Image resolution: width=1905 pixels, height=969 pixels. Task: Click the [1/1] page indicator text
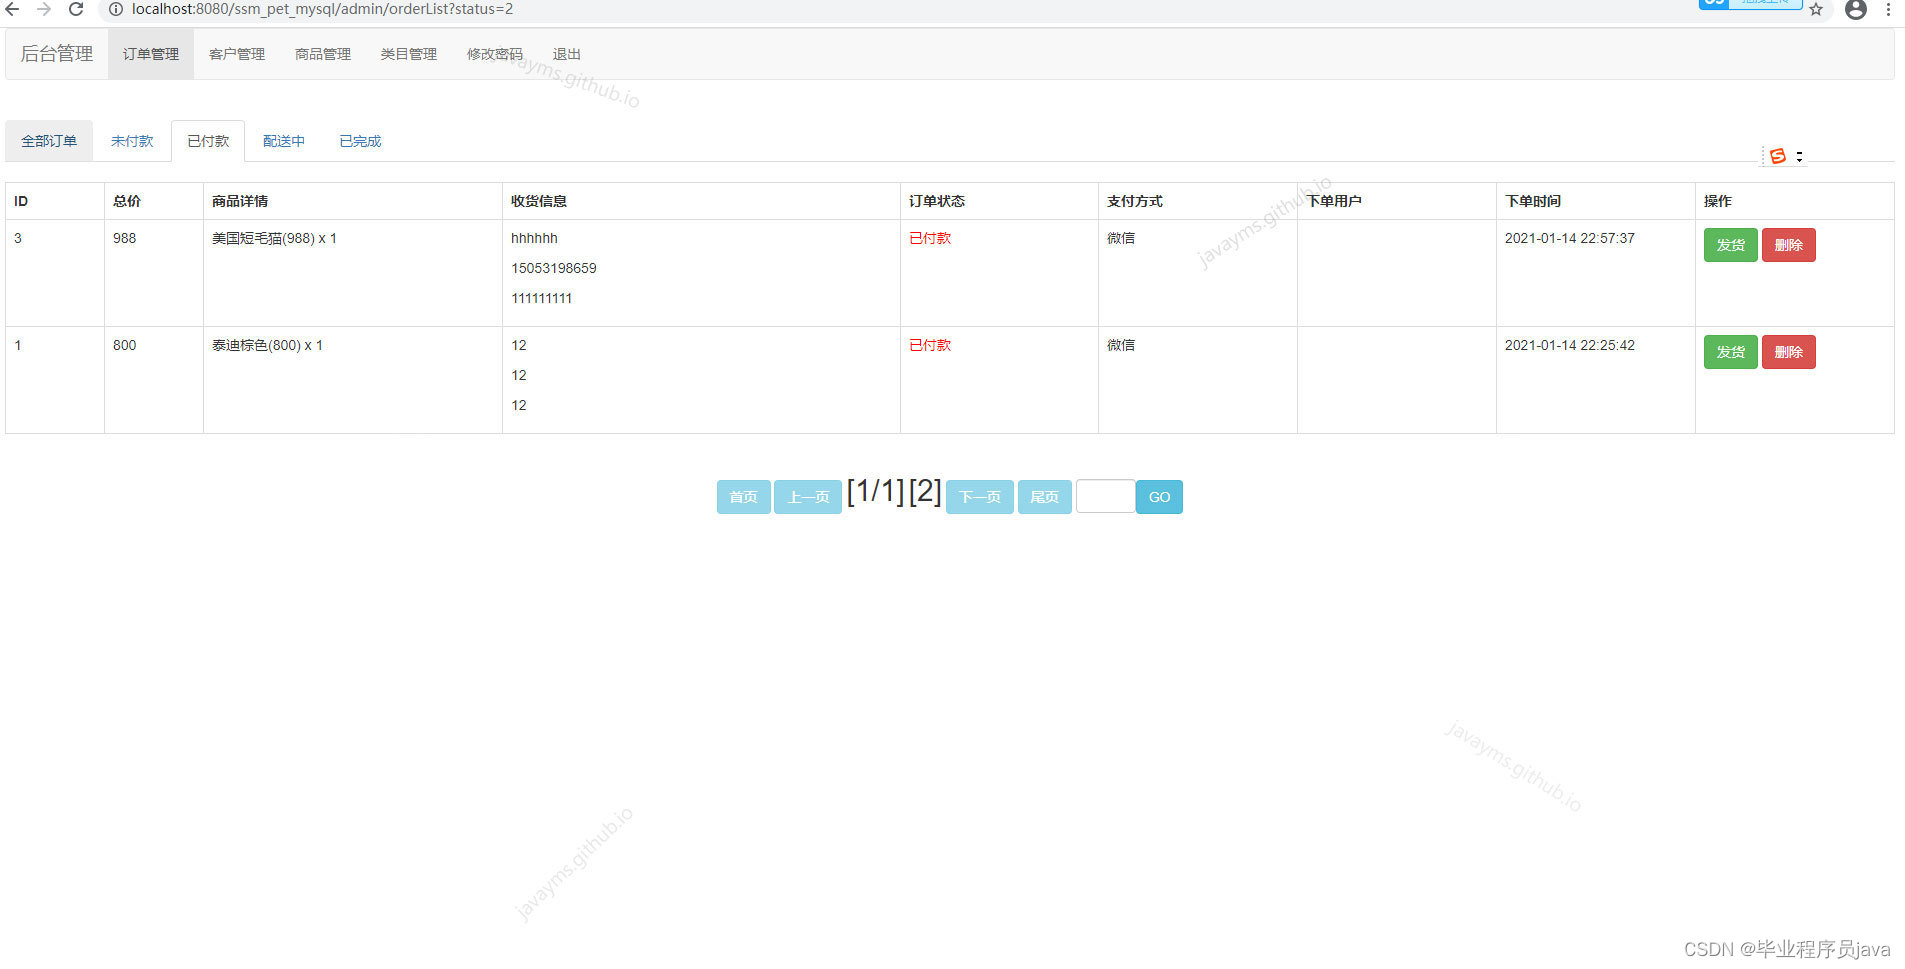point(875,491)
